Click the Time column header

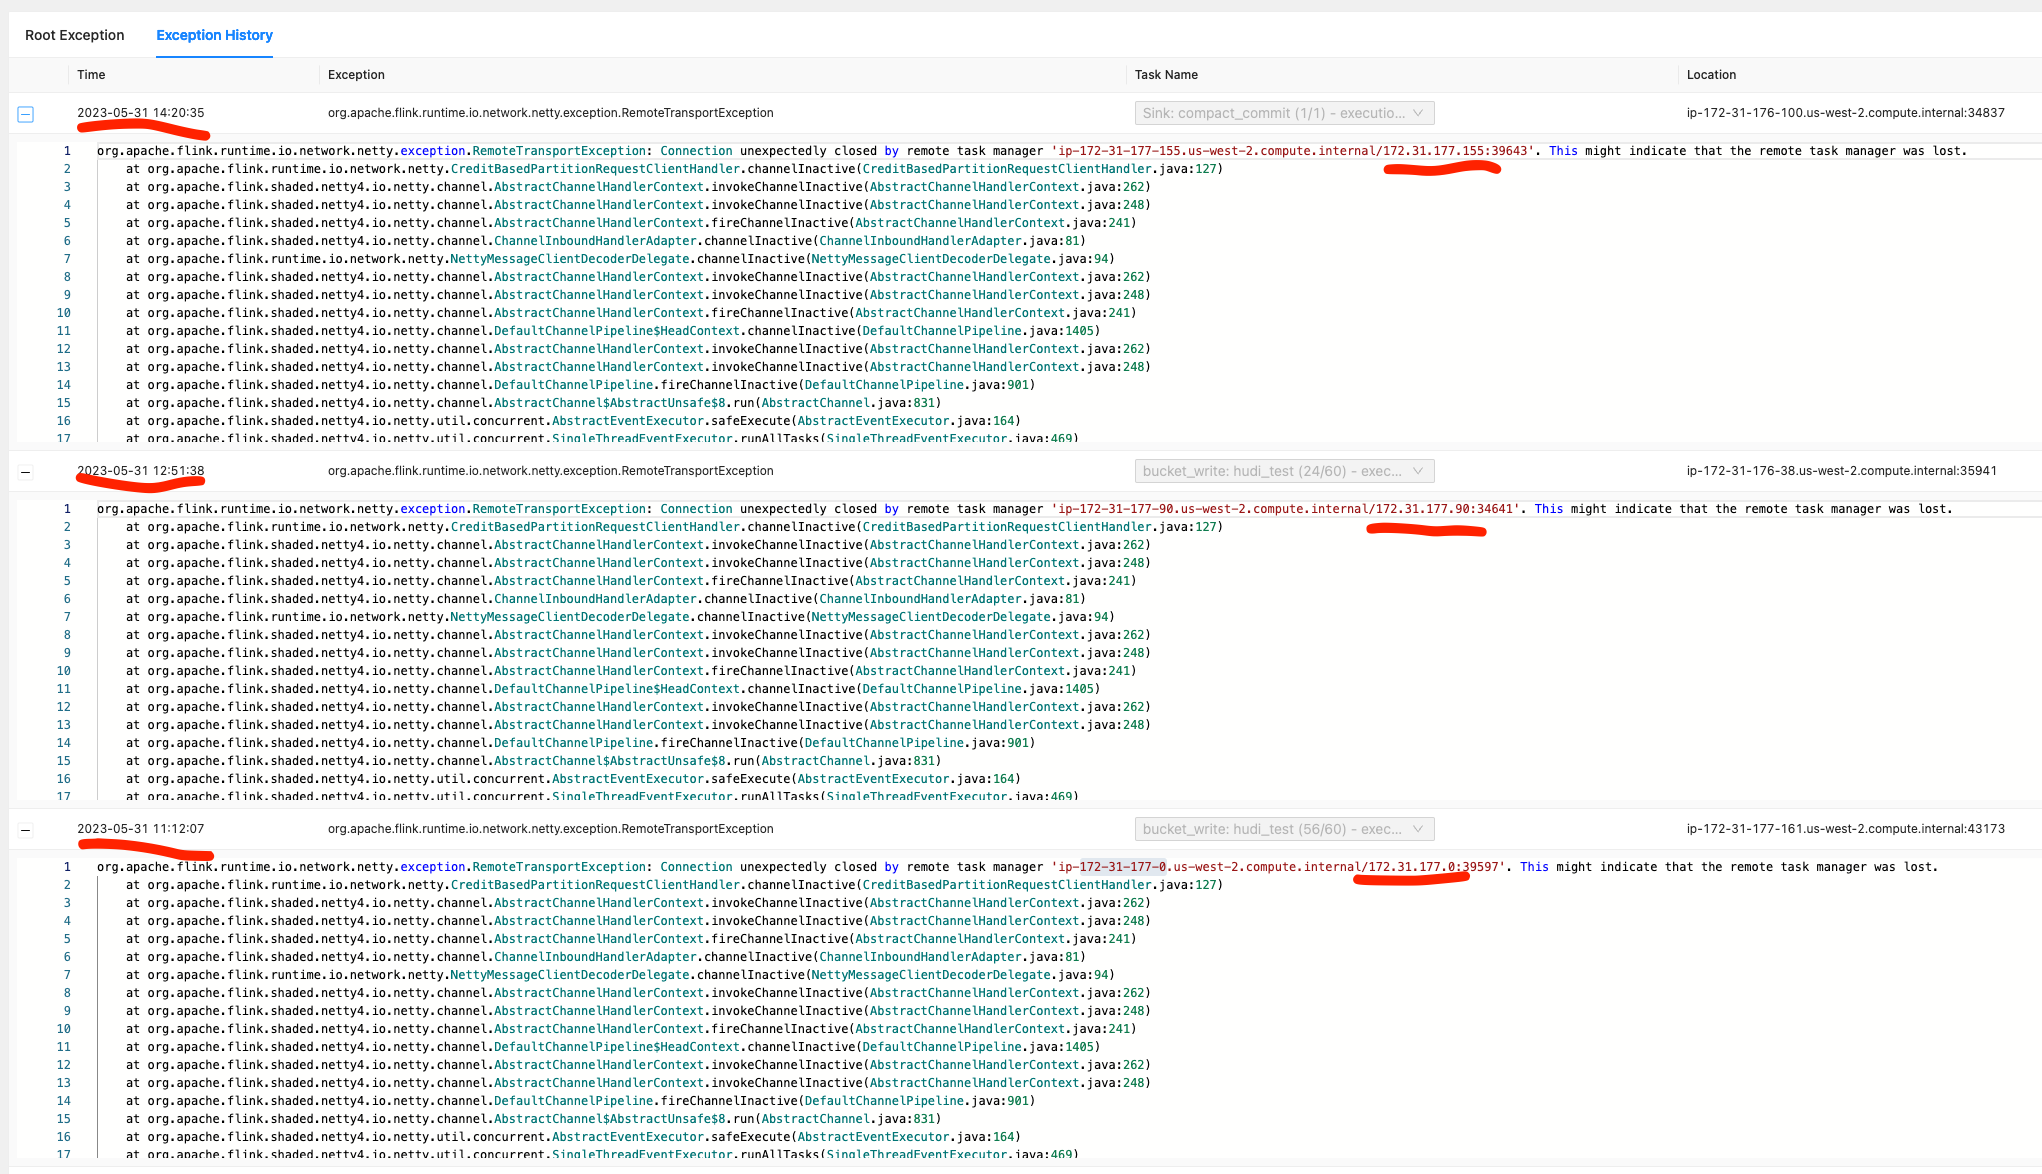[91, 75]
